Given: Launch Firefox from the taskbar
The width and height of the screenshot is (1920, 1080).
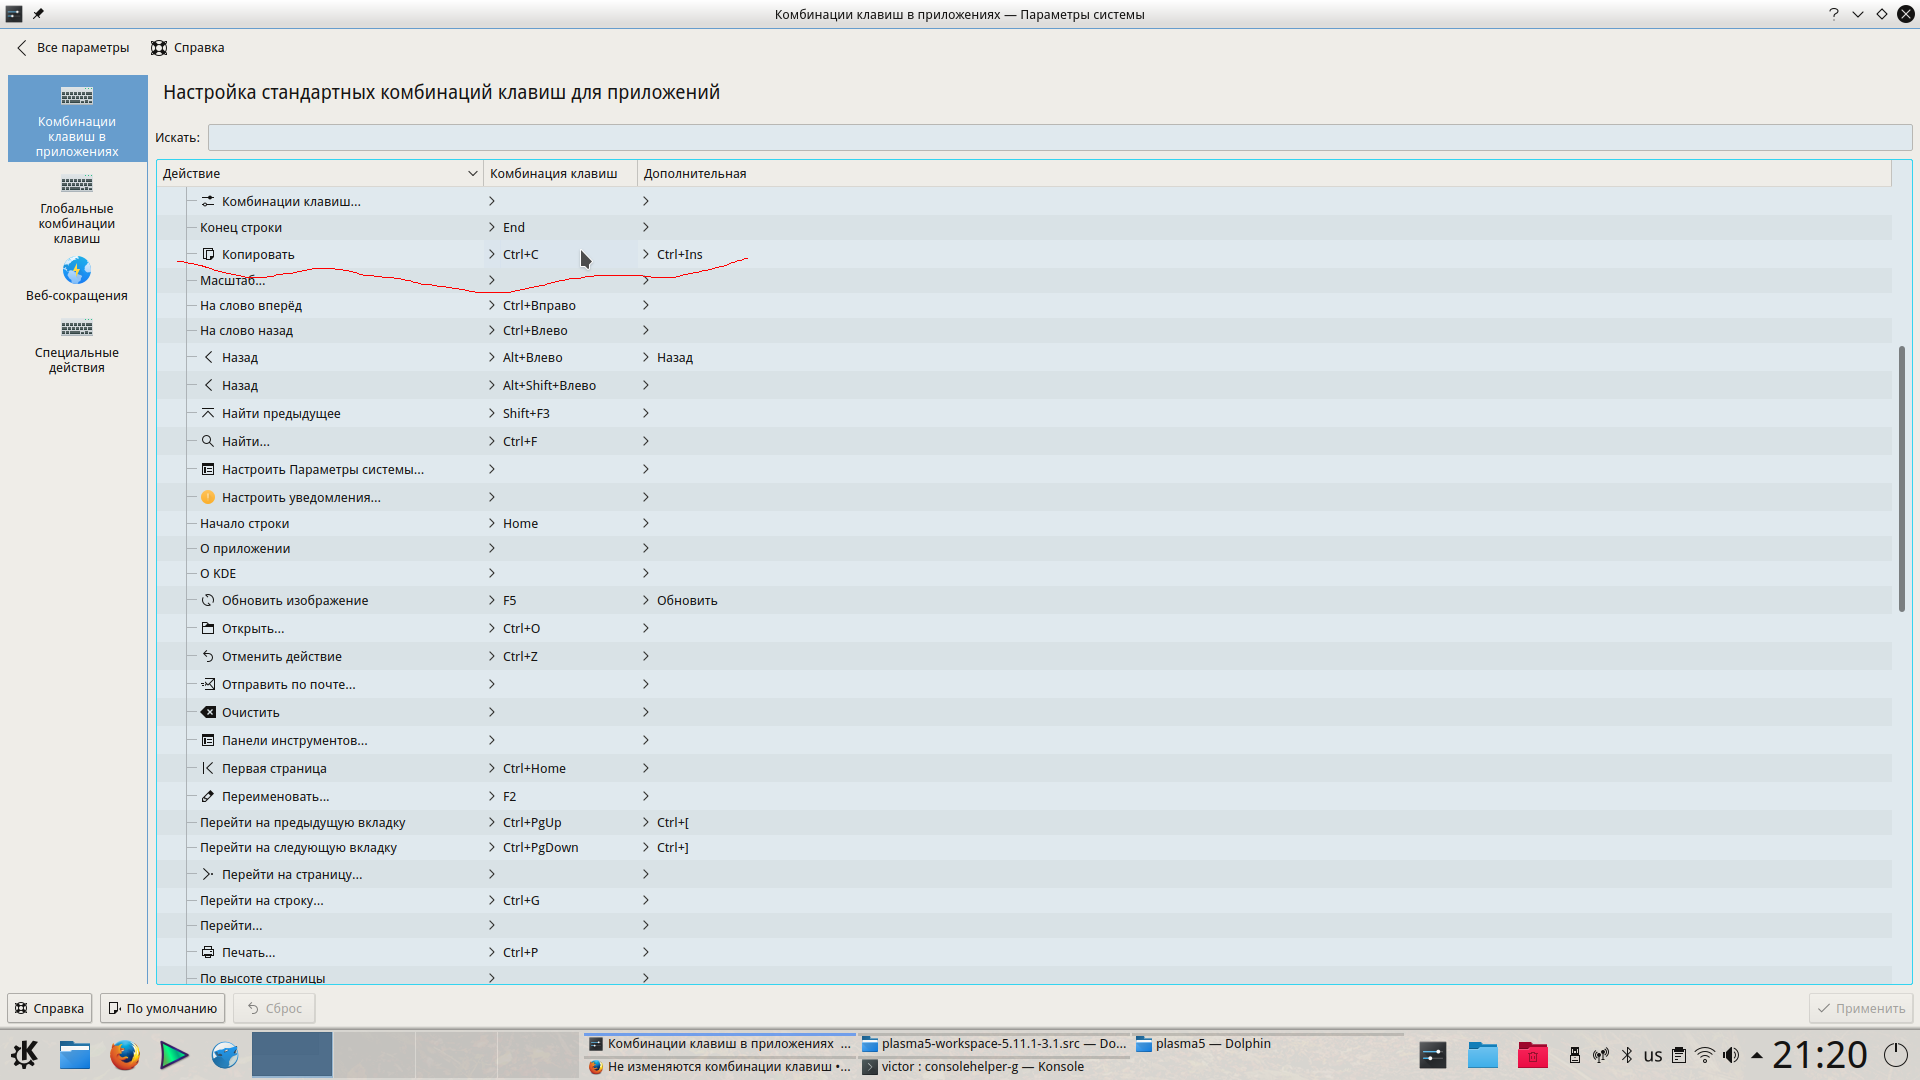Looking at the screenshot, I should tap(125, 1055).
